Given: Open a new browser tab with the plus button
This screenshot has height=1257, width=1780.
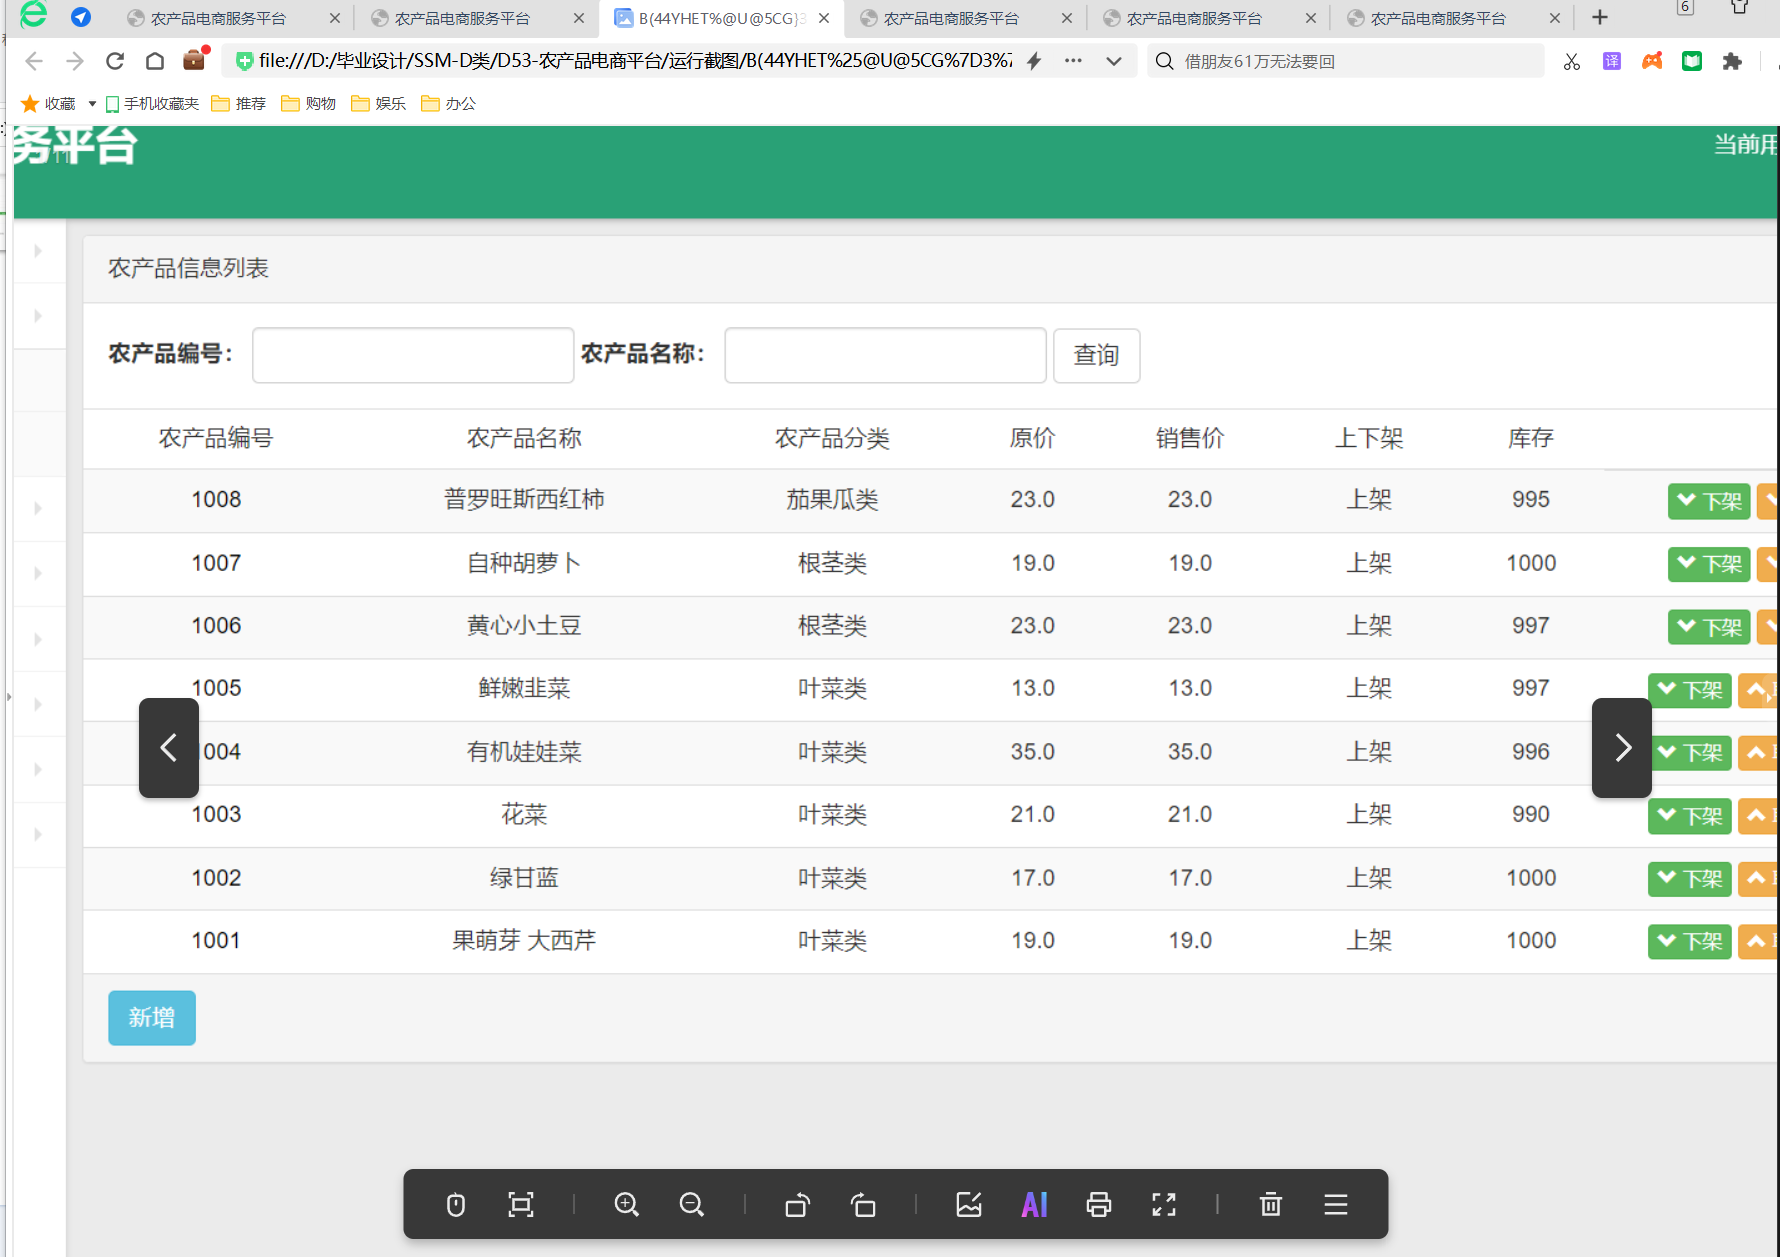Looking at the screenshot, I should (1600, 17).
